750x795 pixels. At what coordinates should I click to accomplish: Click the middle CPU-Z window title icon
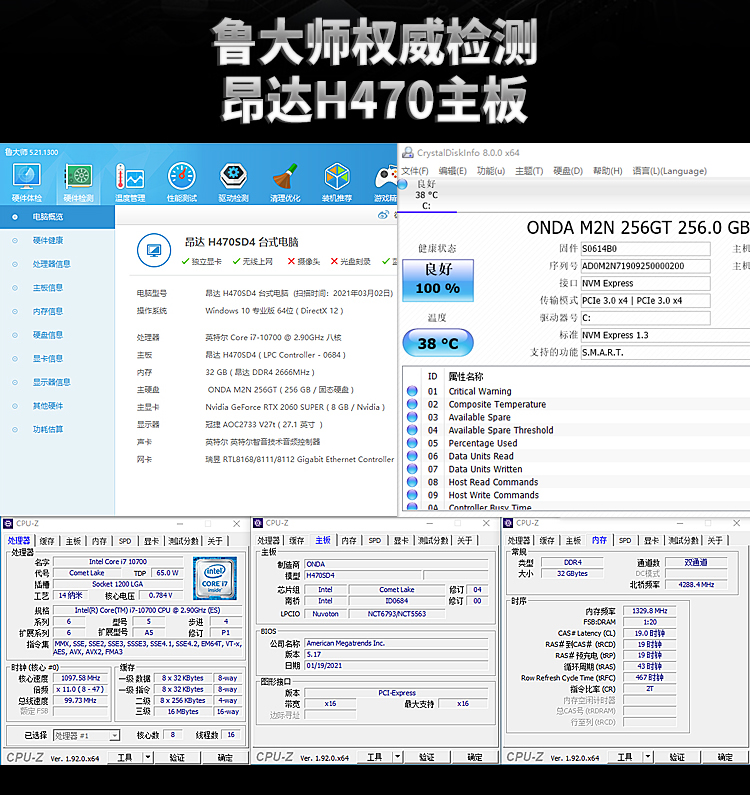[x=258, y=523]
